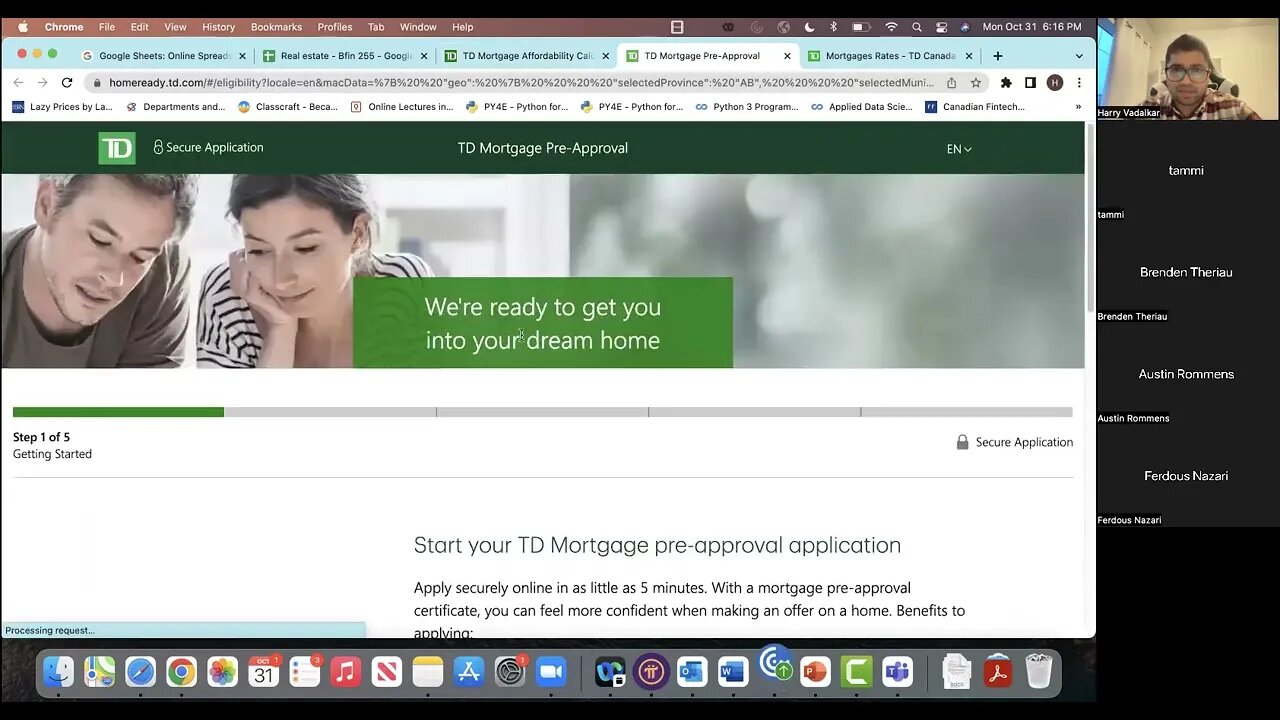Open Finder from the Dock
The height and width of the screenshot is (720, 1280).
[59, 672]
